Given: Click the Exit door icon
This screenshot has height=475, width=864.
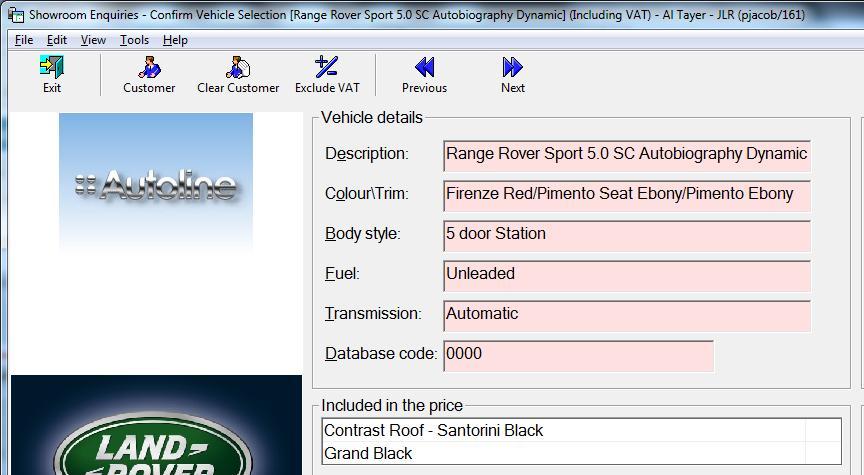Looking at the screenshot, I should click(x=52, y=67).
